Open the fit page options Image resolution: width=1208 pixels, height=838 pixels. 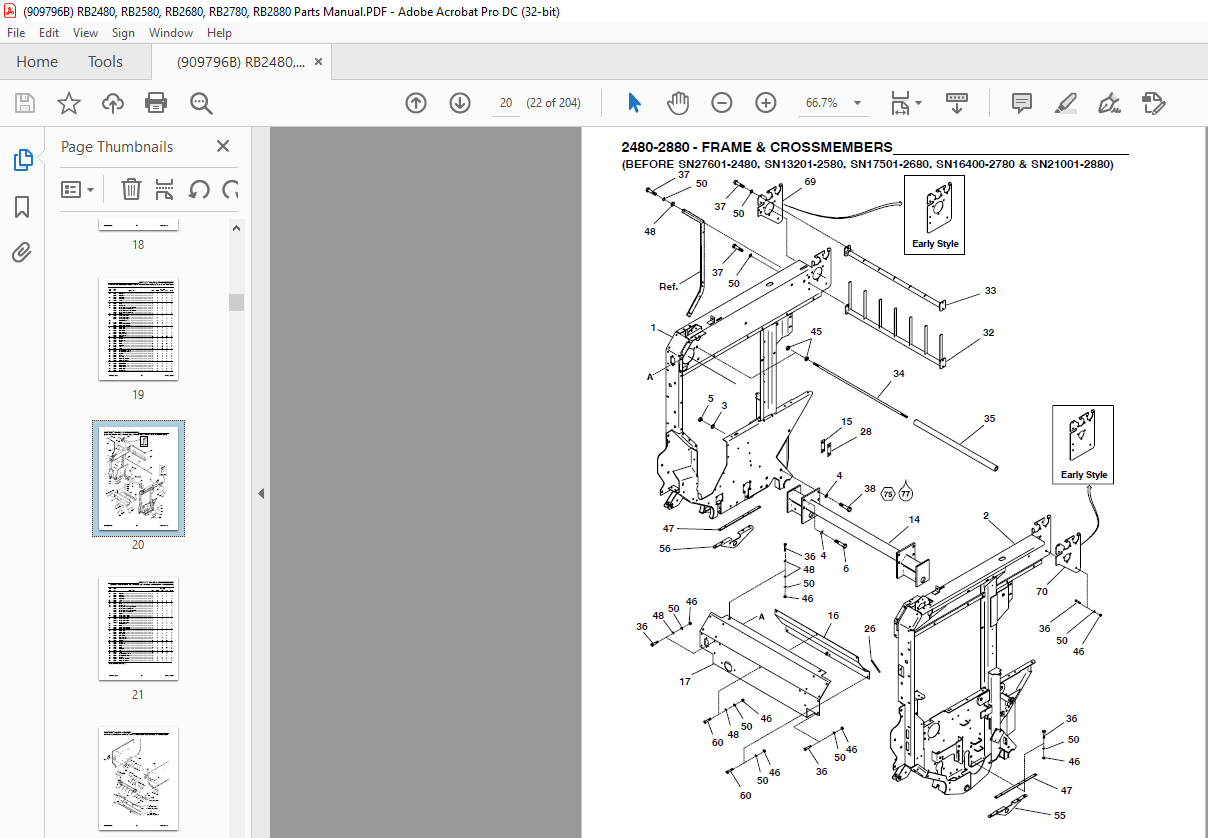906,103
